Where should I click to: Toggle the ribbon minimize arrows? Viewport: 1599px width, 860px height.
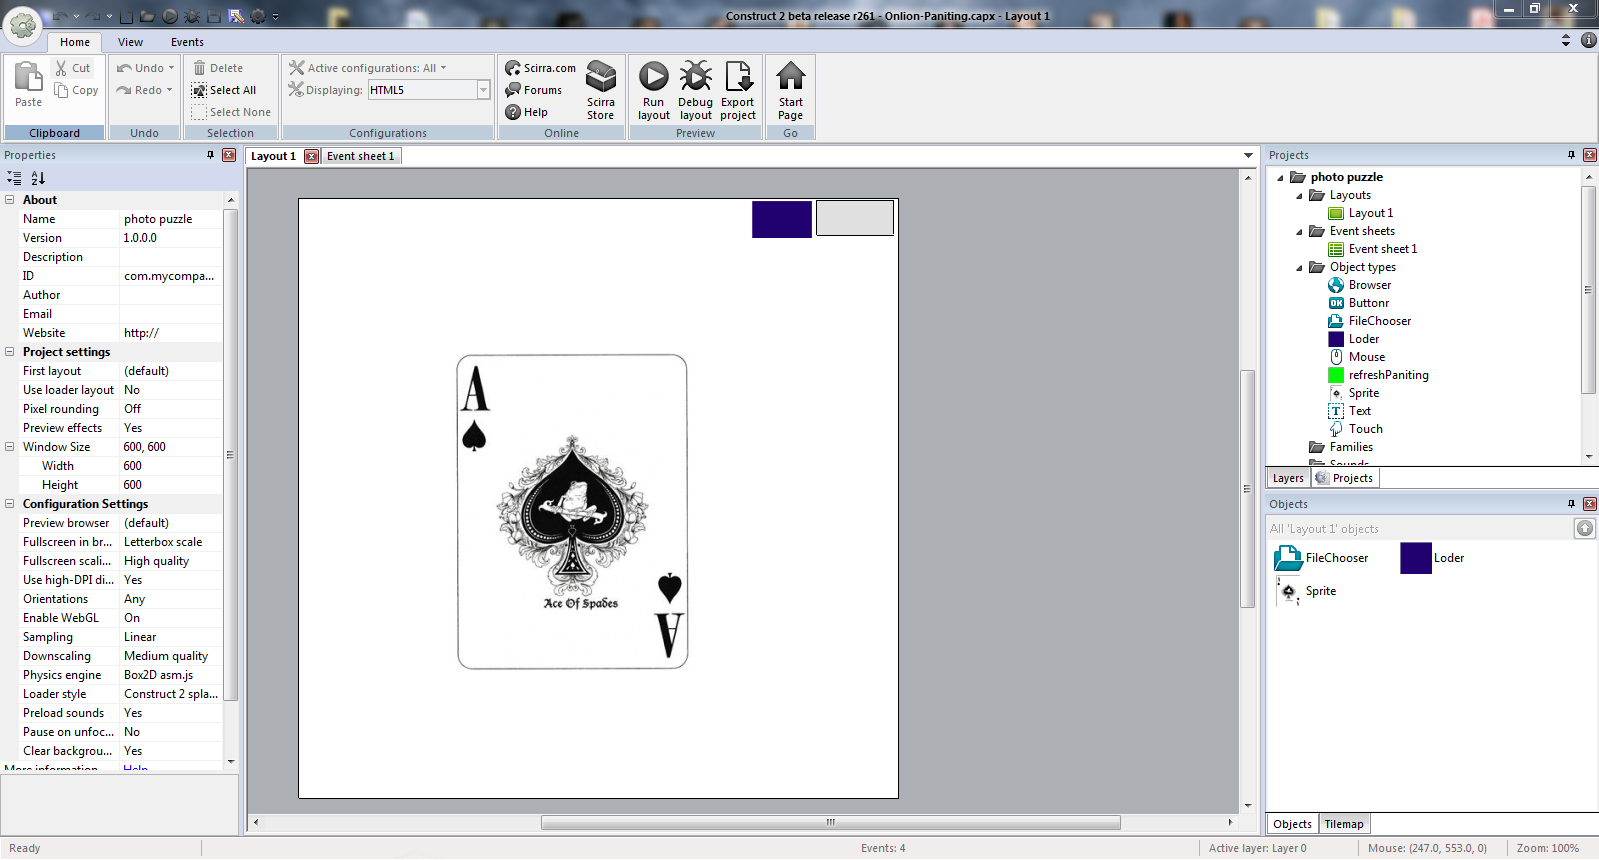[1566, 41]
